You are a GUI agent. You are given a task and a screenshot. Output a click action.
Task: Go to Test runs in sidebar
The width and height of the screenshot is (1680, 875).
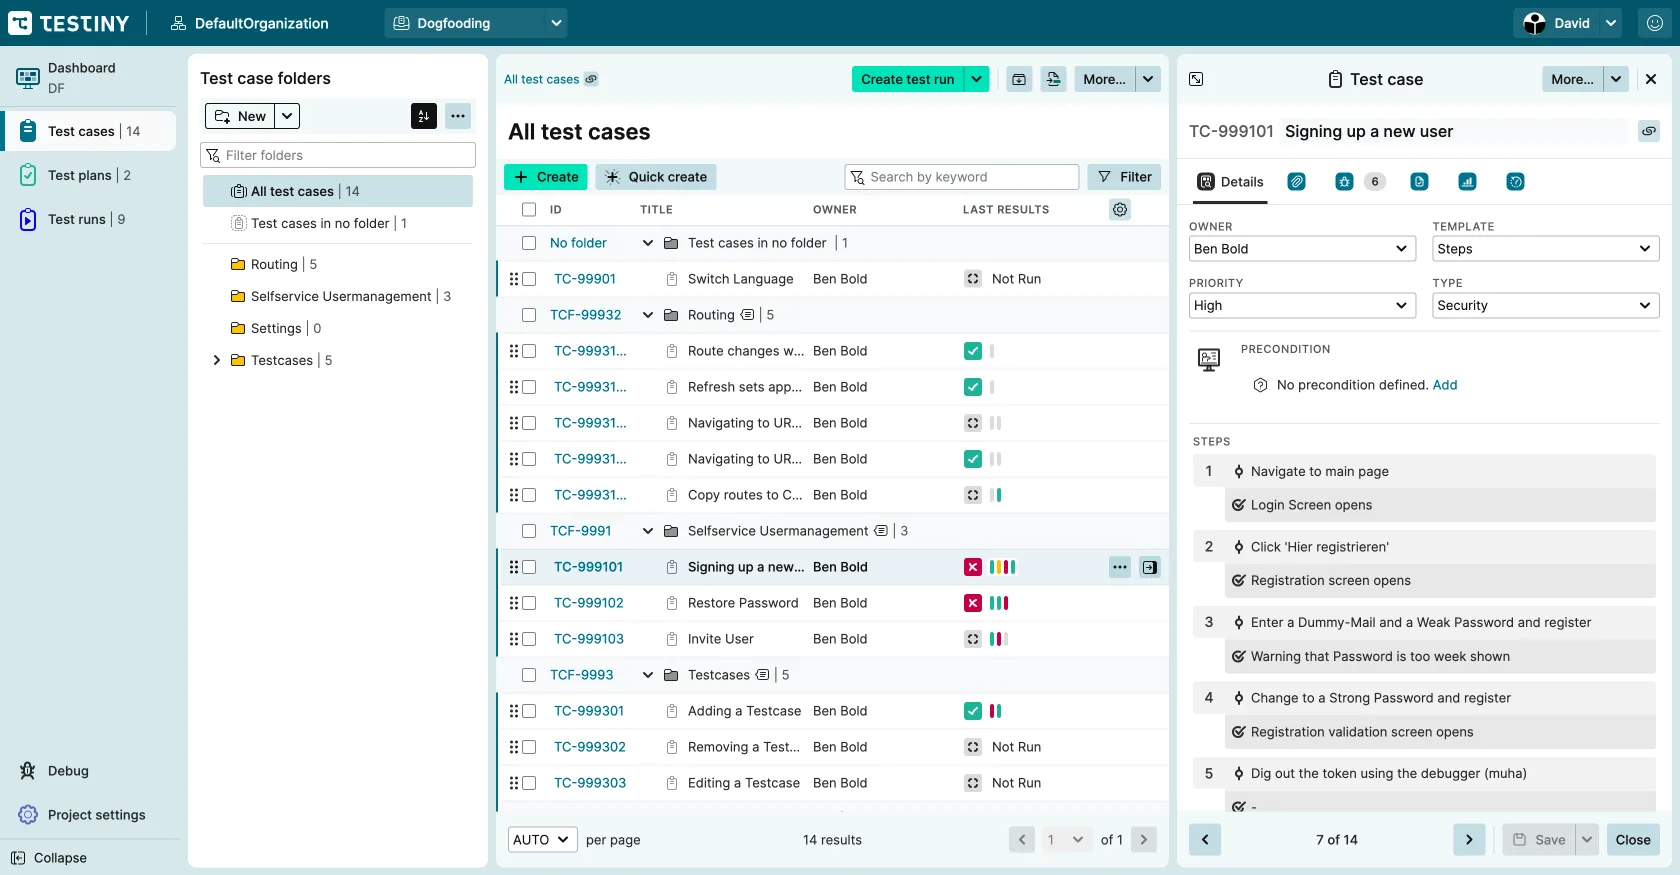click(77, 219)
